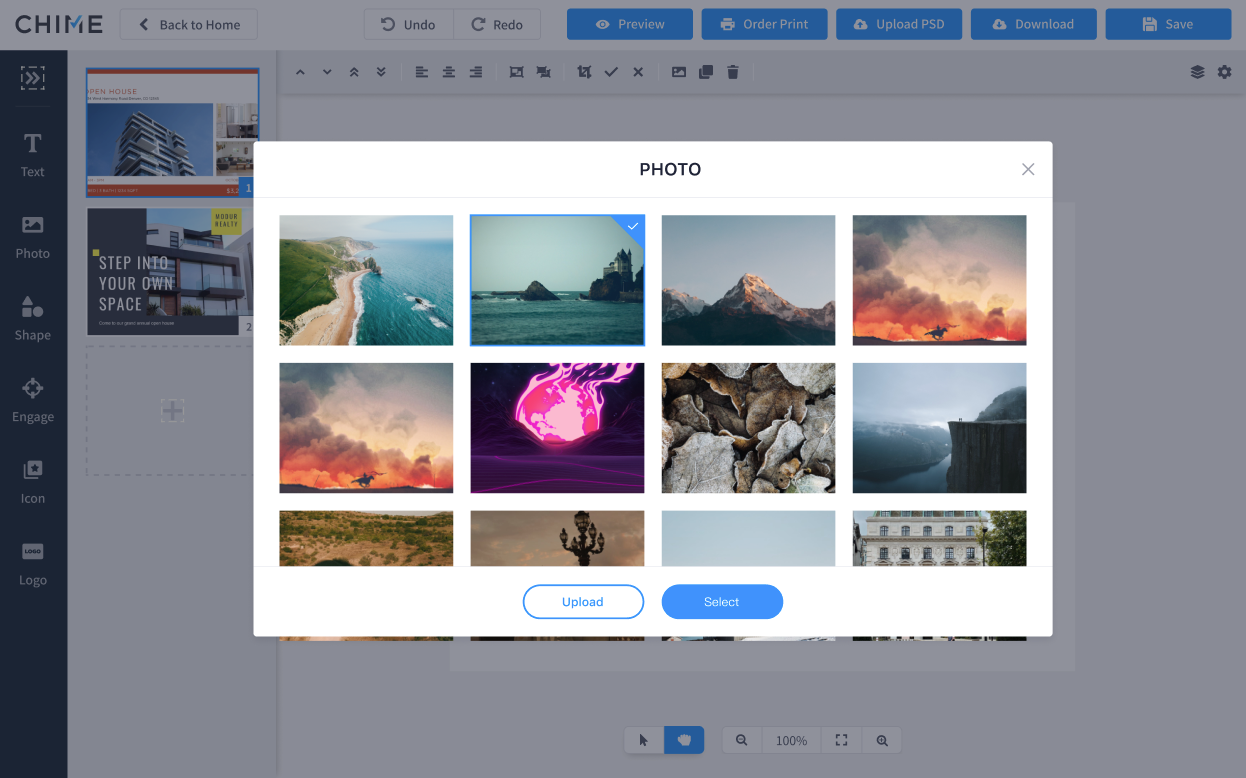Select the dry grassland landscape photo

pos(366,538)
